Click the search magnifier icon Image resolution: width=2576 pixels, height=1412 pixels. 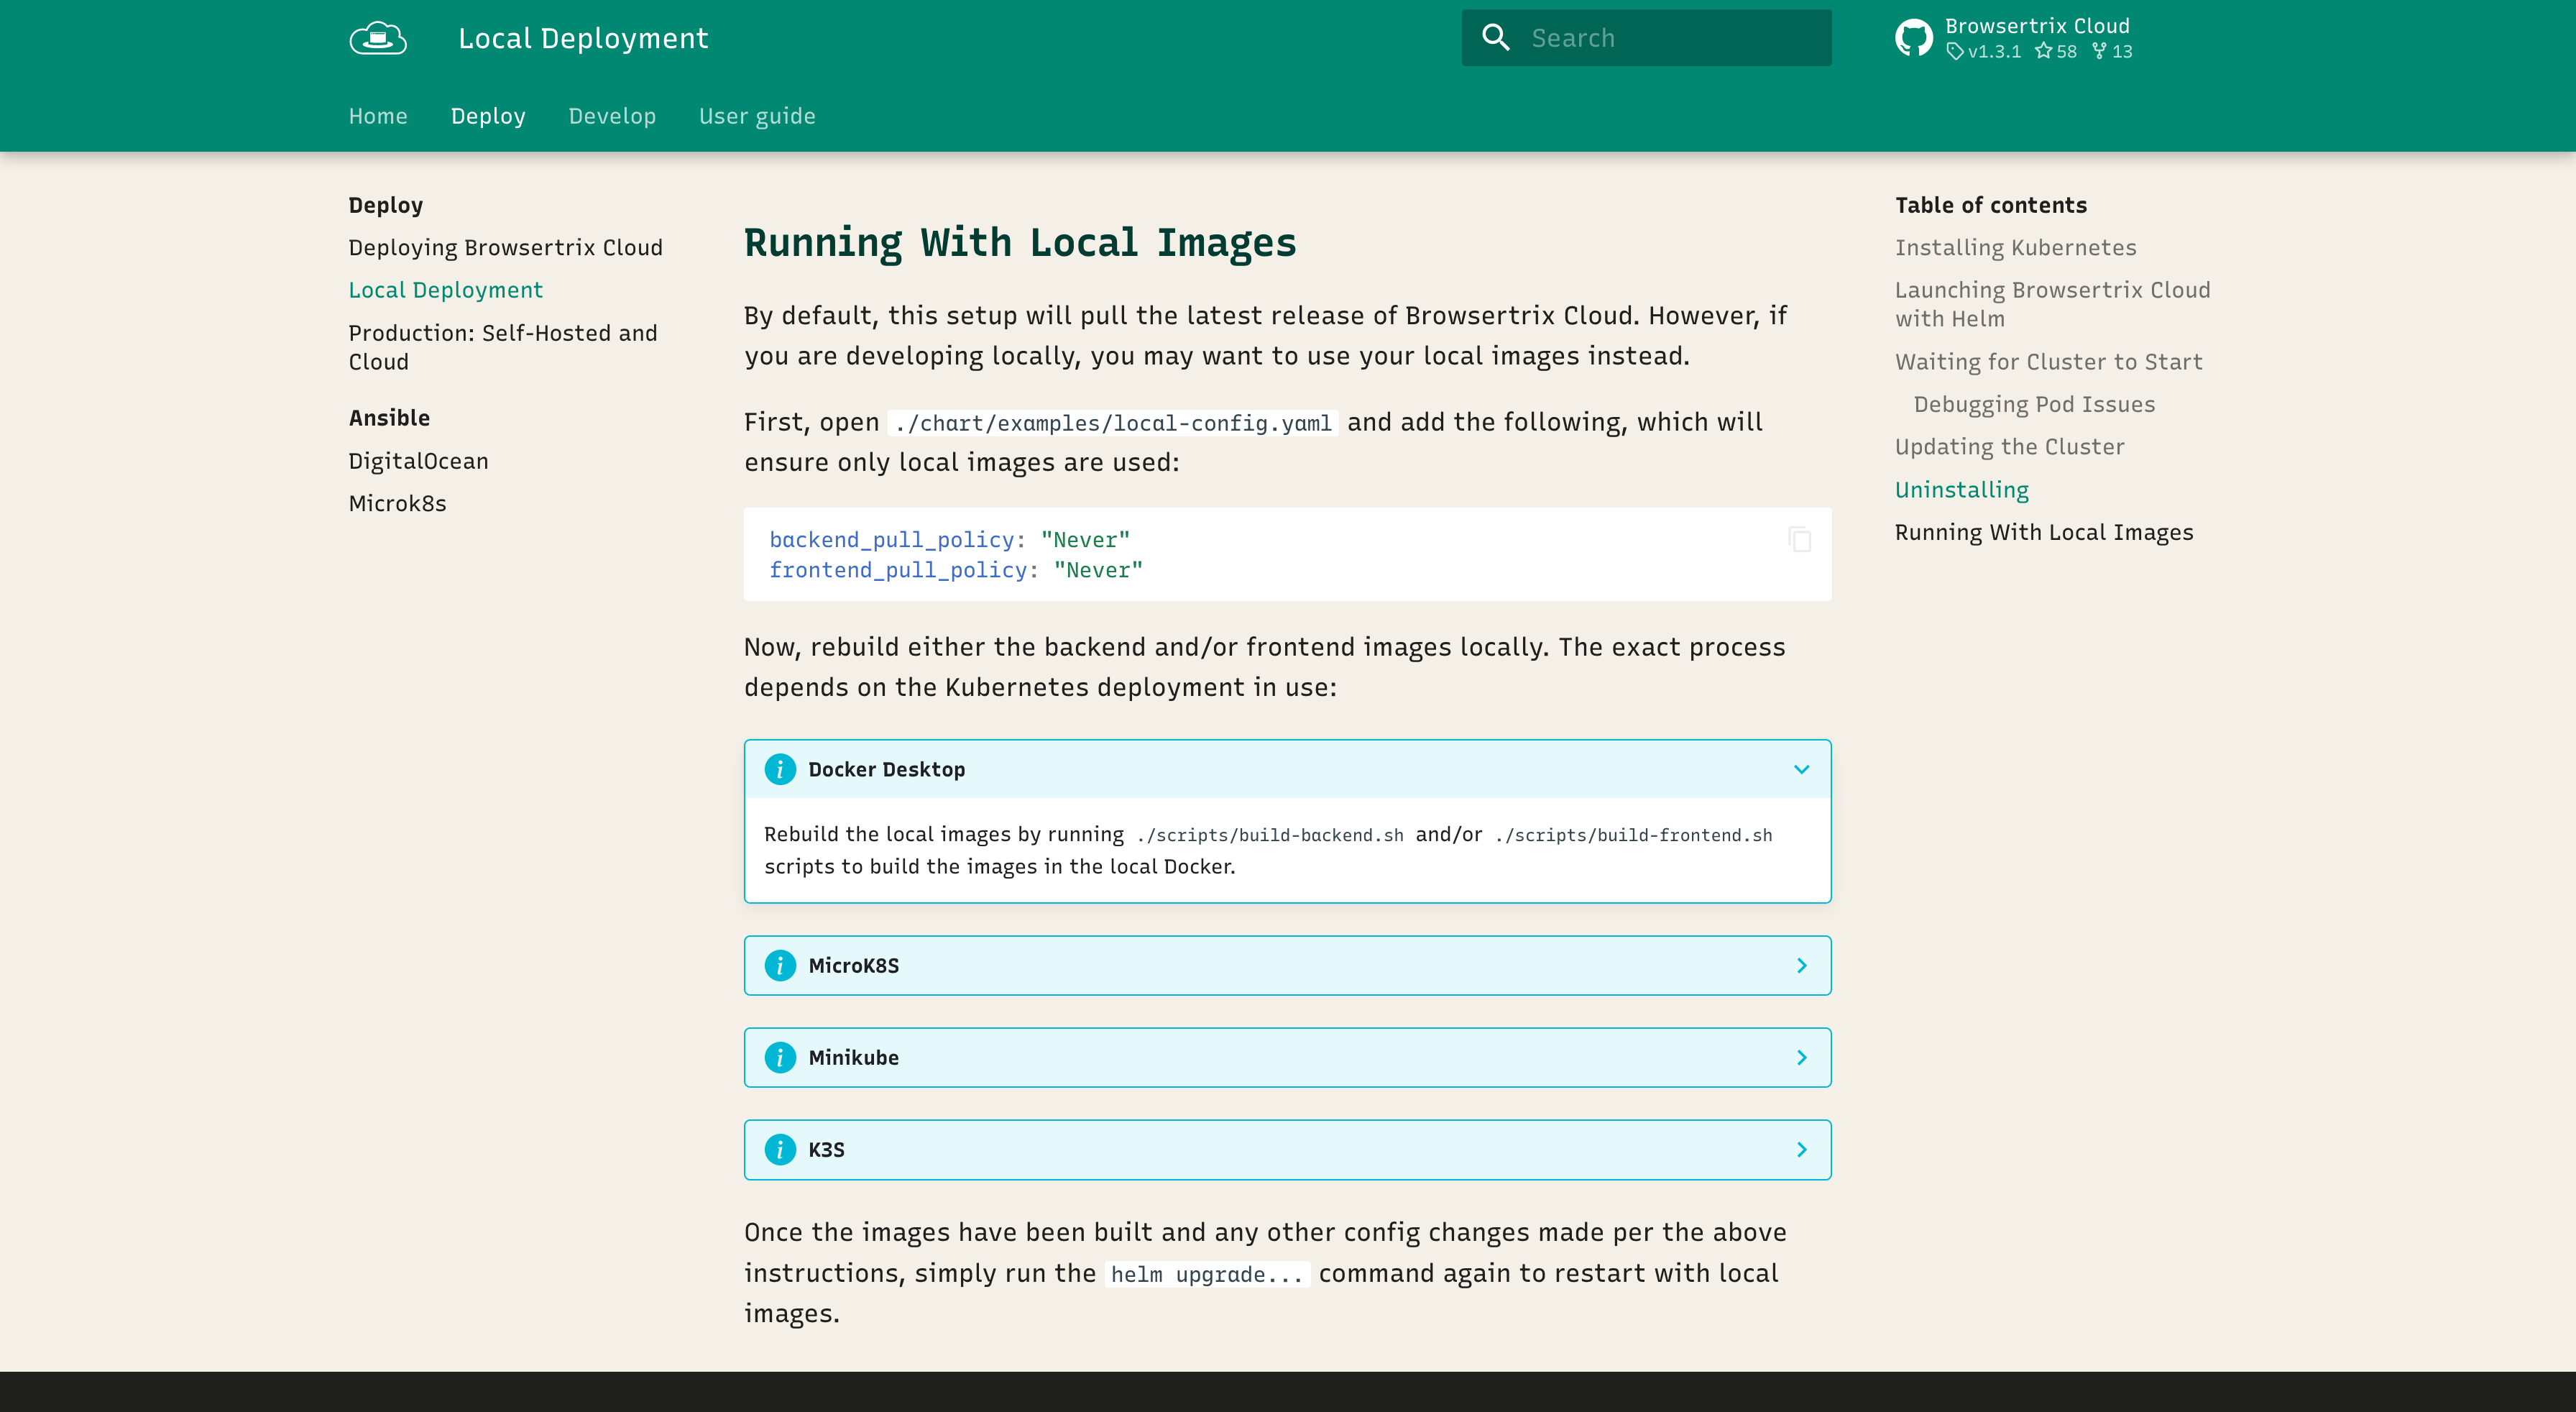pos(1495,38)
